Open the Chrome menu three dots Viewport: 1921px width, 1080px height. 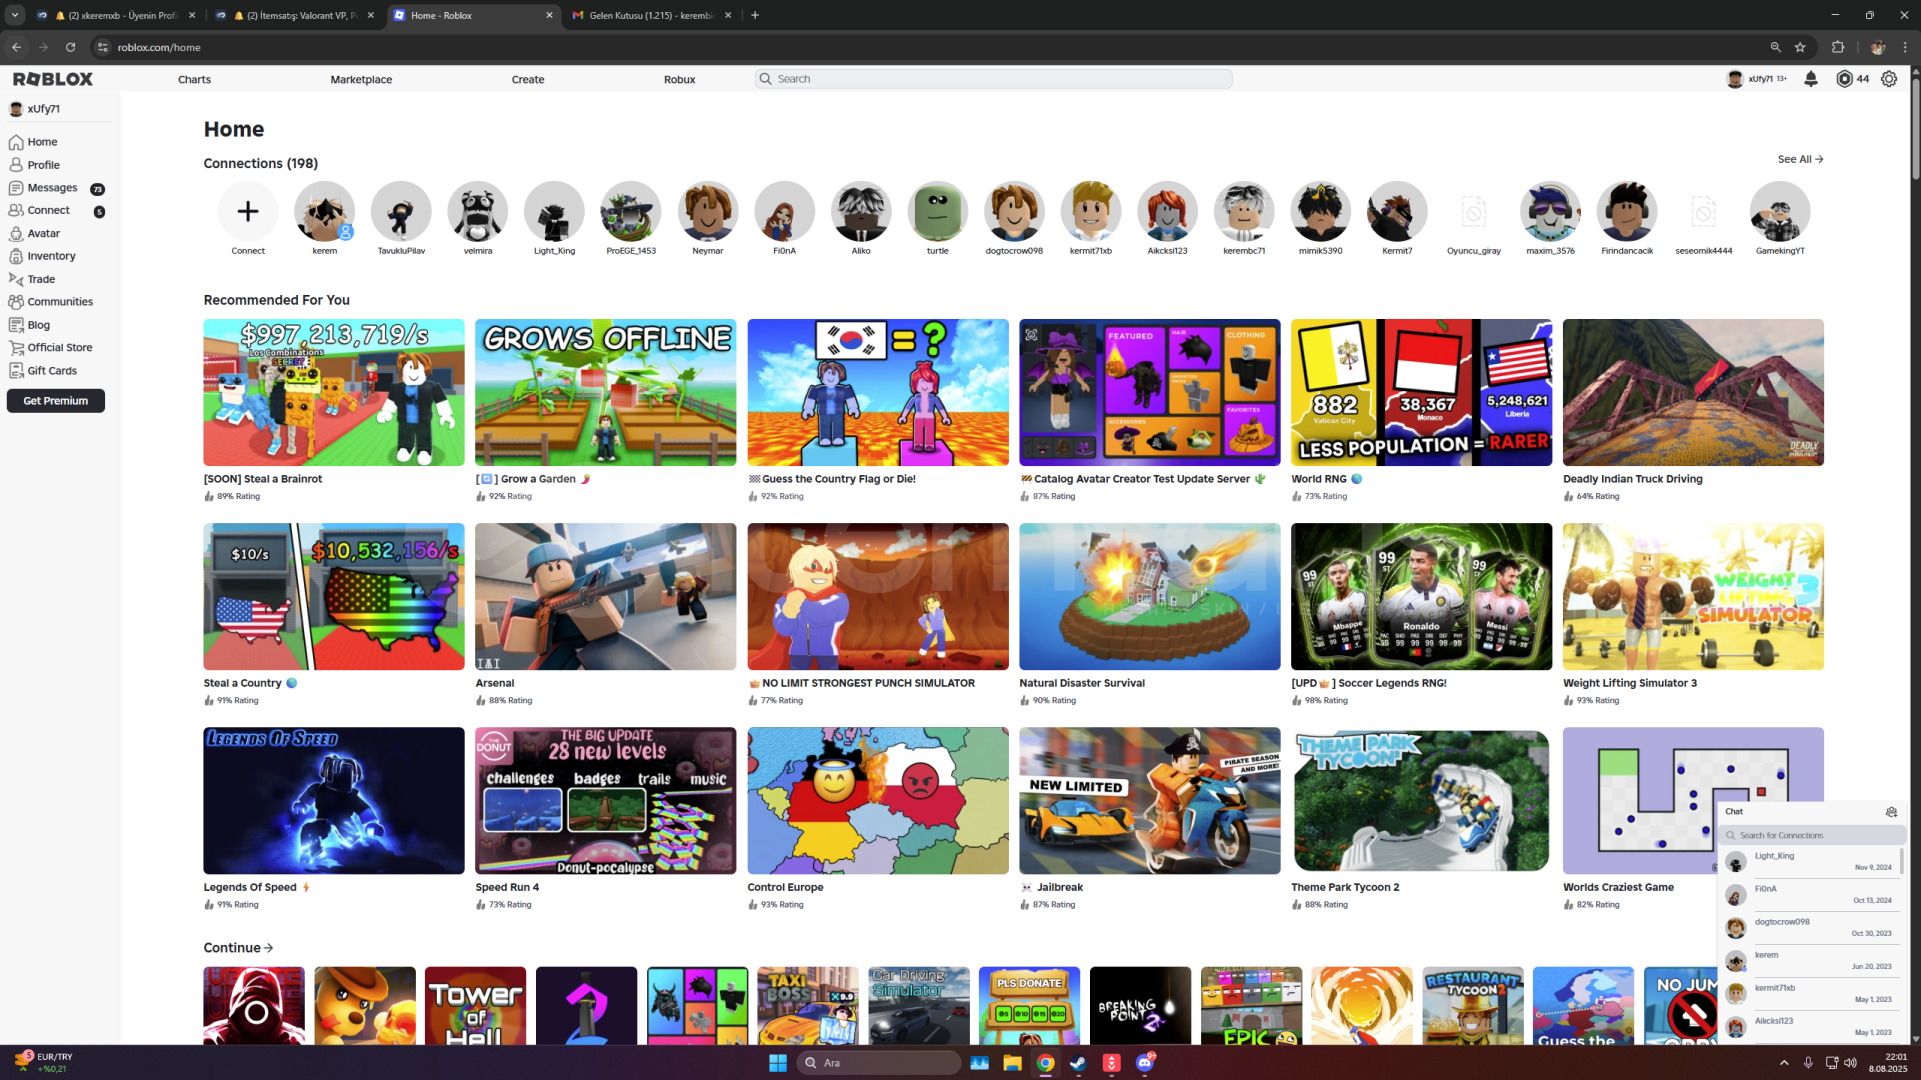(x=1905, y=47)
